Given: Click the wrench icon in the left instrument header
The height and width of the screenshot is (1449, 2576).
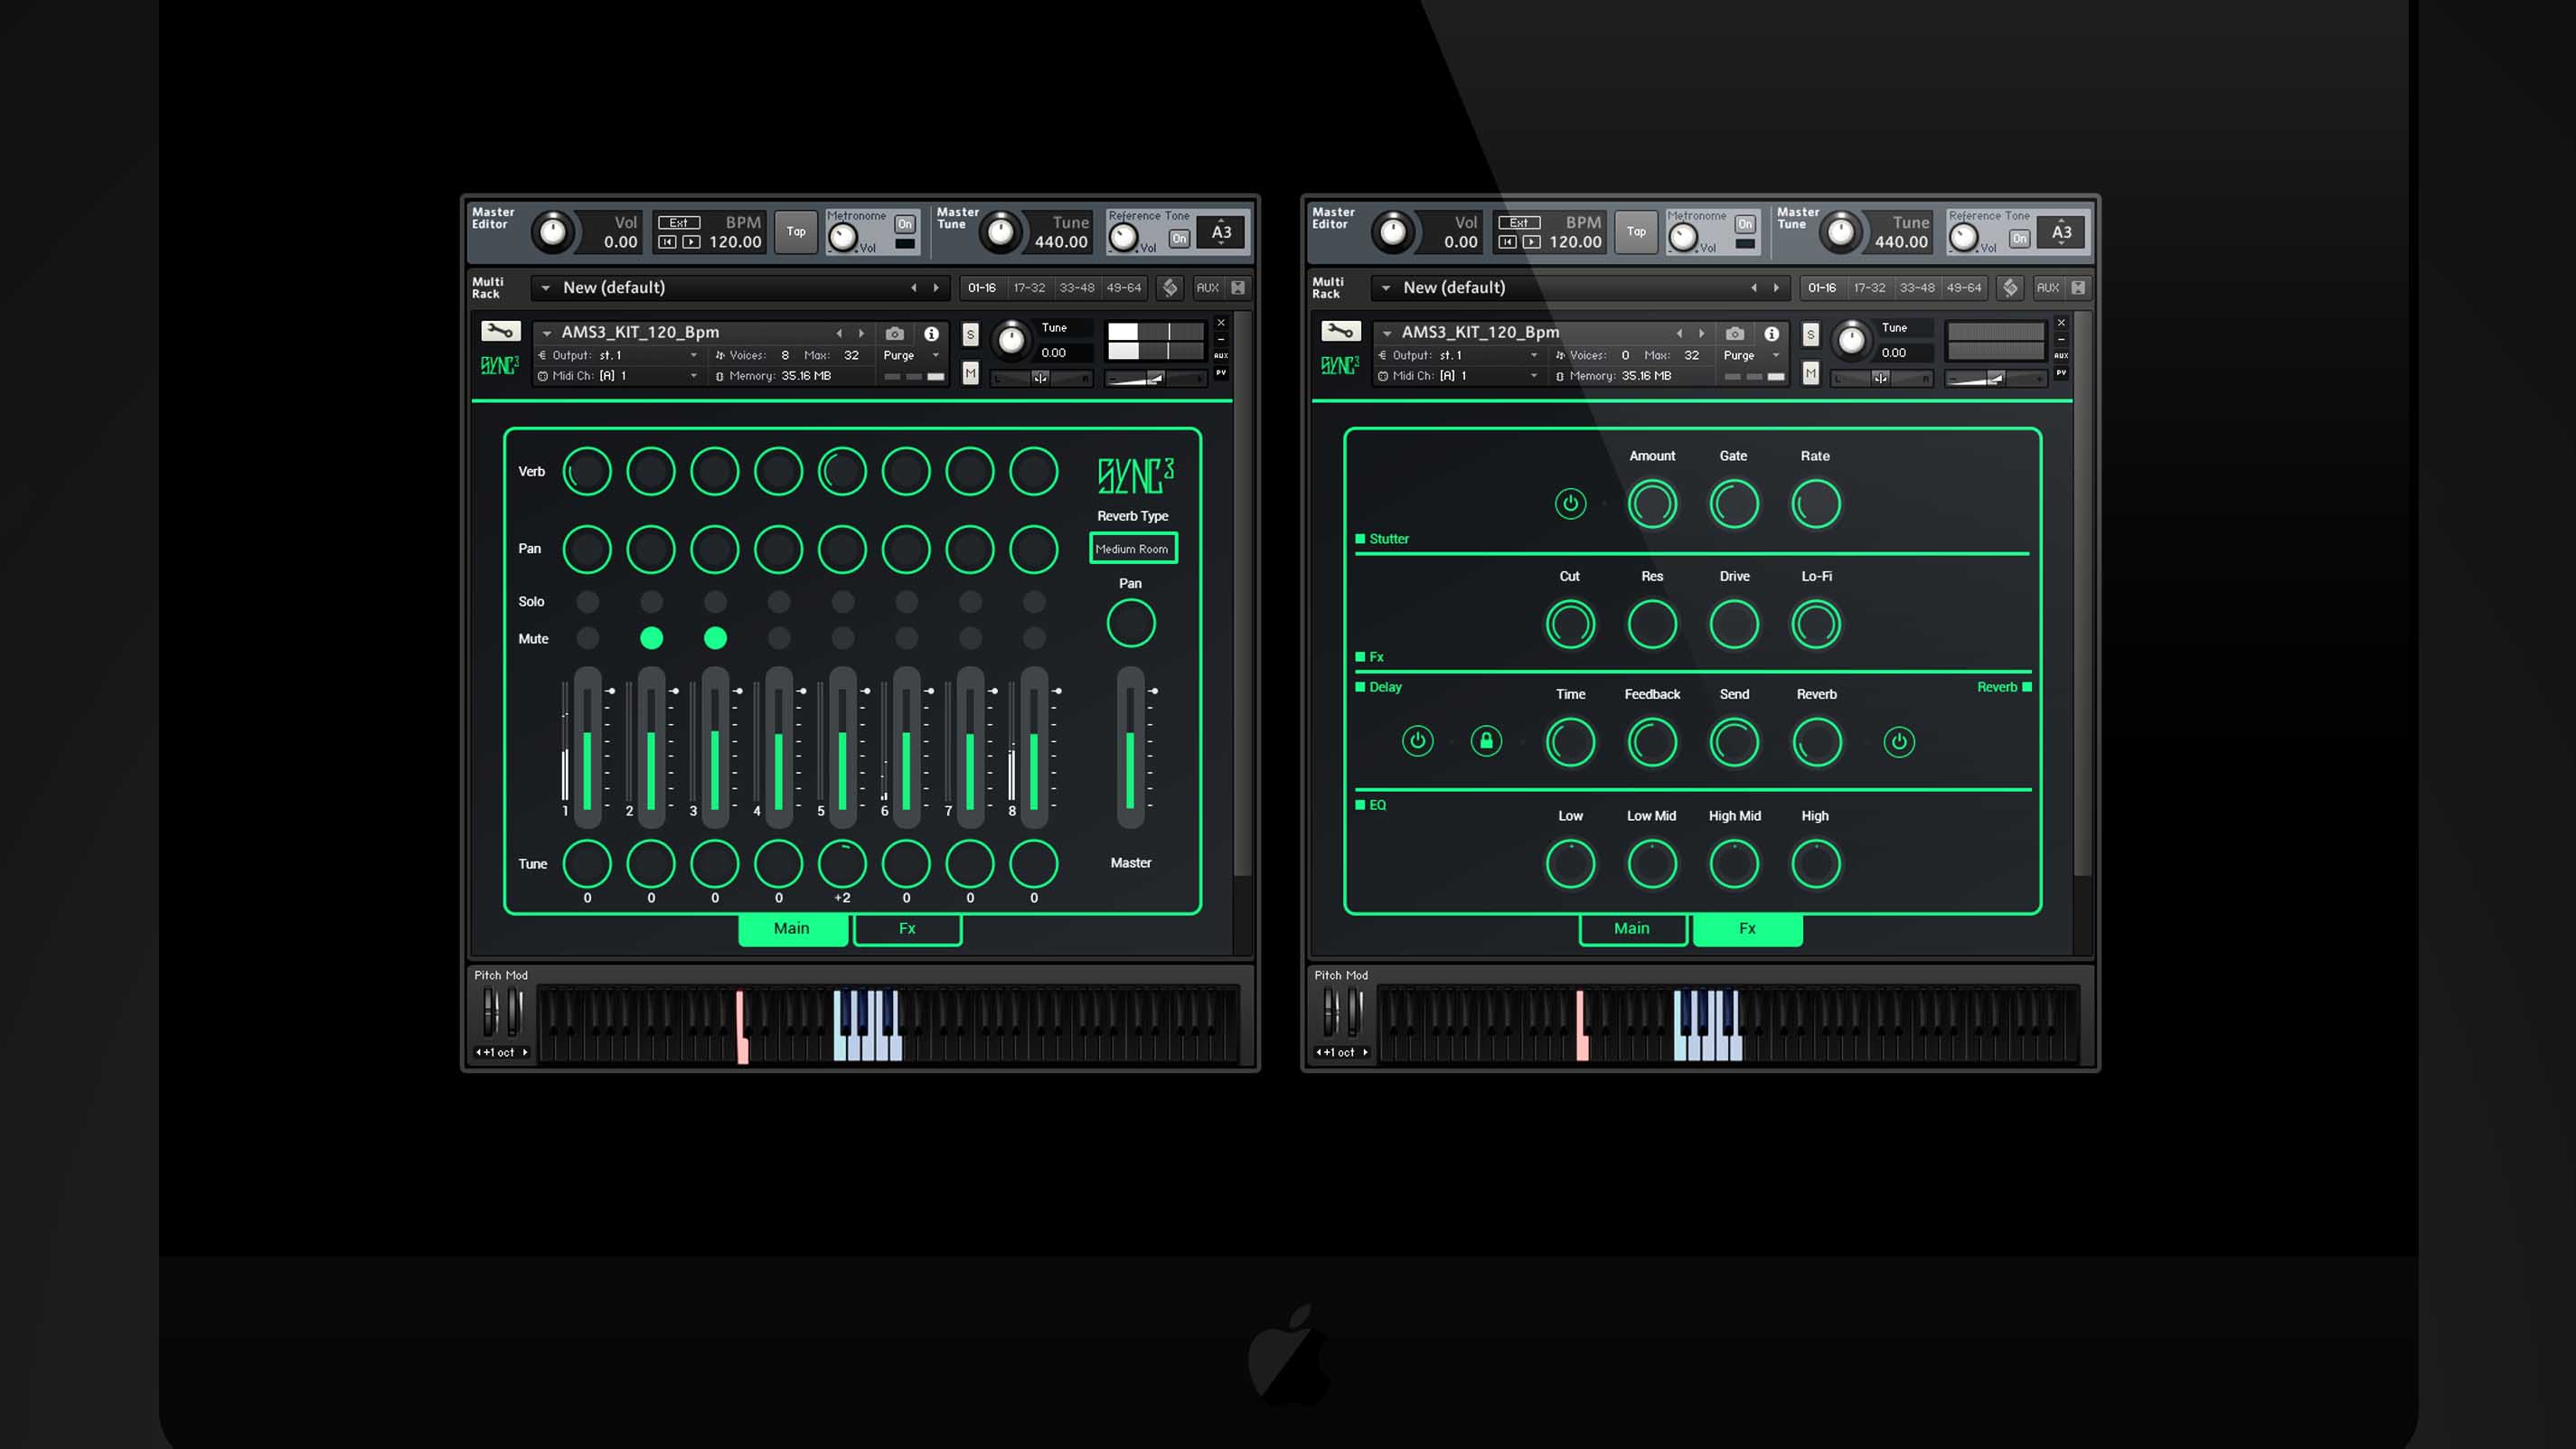Looking at the screenshot, I should tap(500, 331).
